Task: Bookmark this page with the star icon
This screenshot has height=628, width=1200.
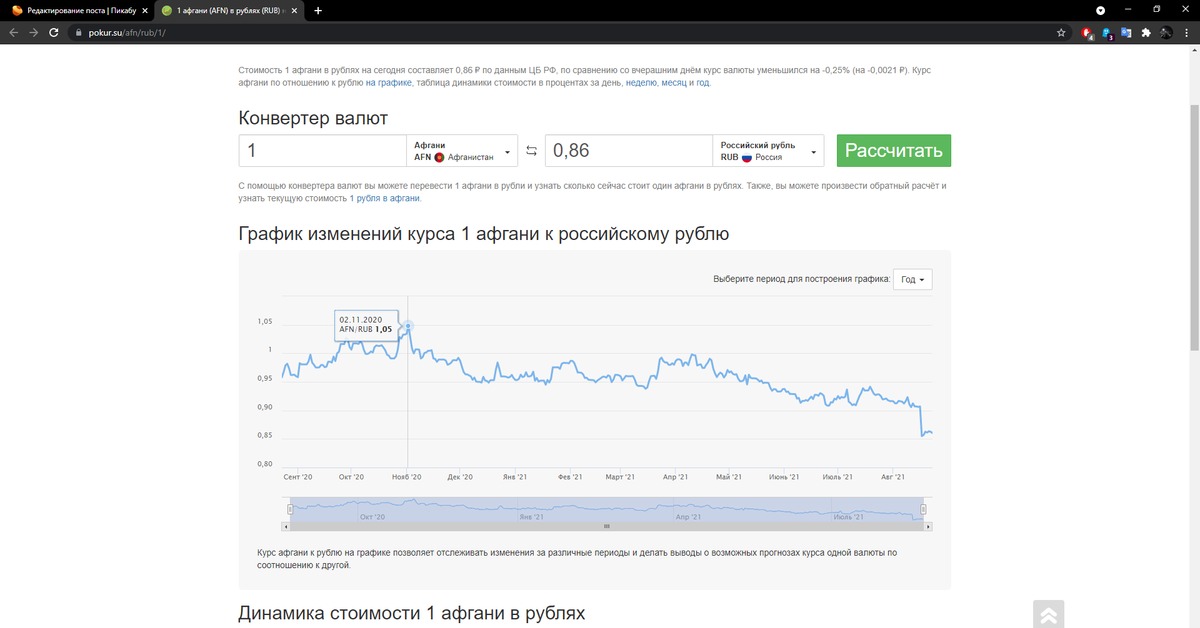Action: [1061, 32]
